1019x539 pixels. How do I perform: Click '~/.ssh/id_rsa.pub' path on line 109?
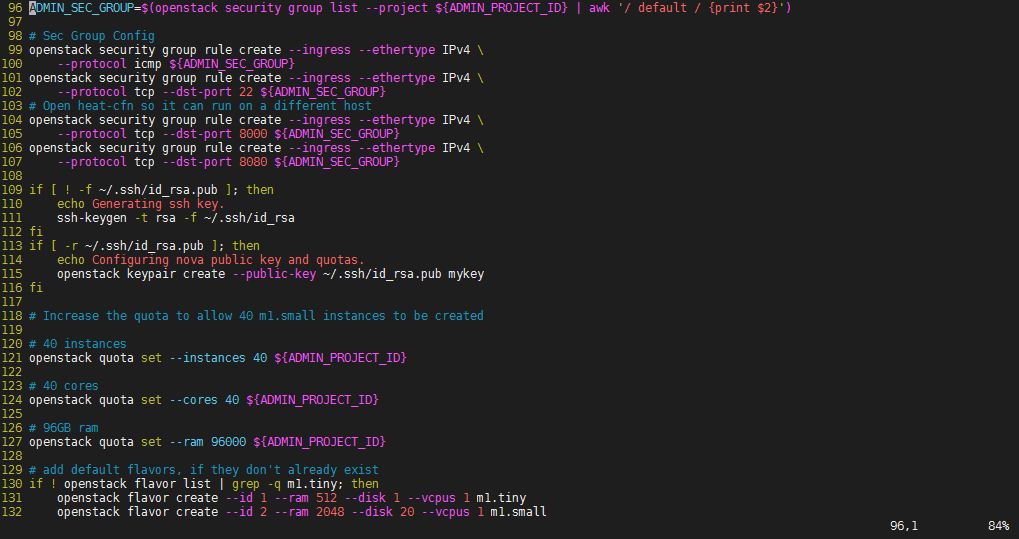(x=158, y=190)
